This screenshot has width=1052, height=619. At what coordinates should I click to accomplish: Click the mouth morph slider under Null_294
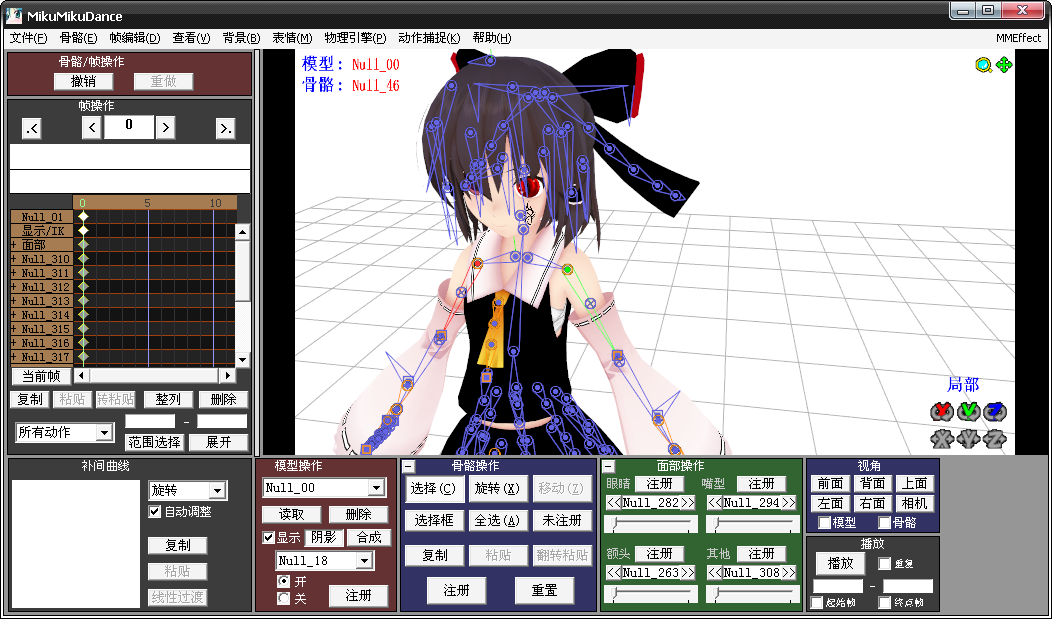pyautogui.click(x=753, y=524)
